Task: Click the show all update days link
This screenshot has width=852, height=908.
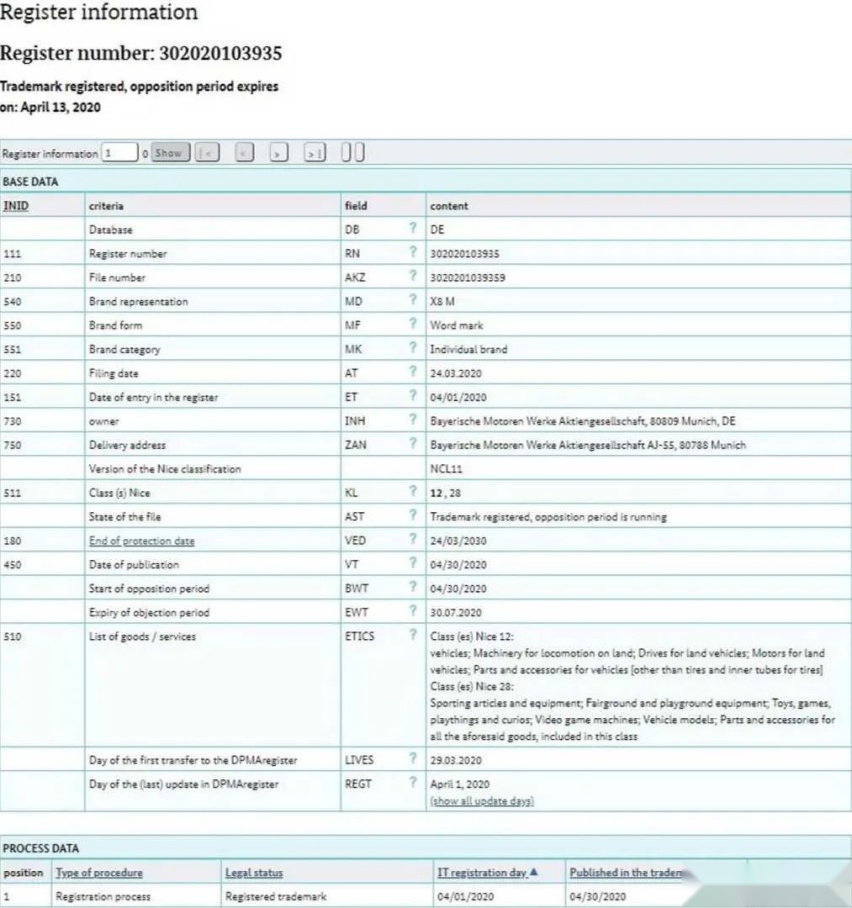Action: click(x=482, y=801)
